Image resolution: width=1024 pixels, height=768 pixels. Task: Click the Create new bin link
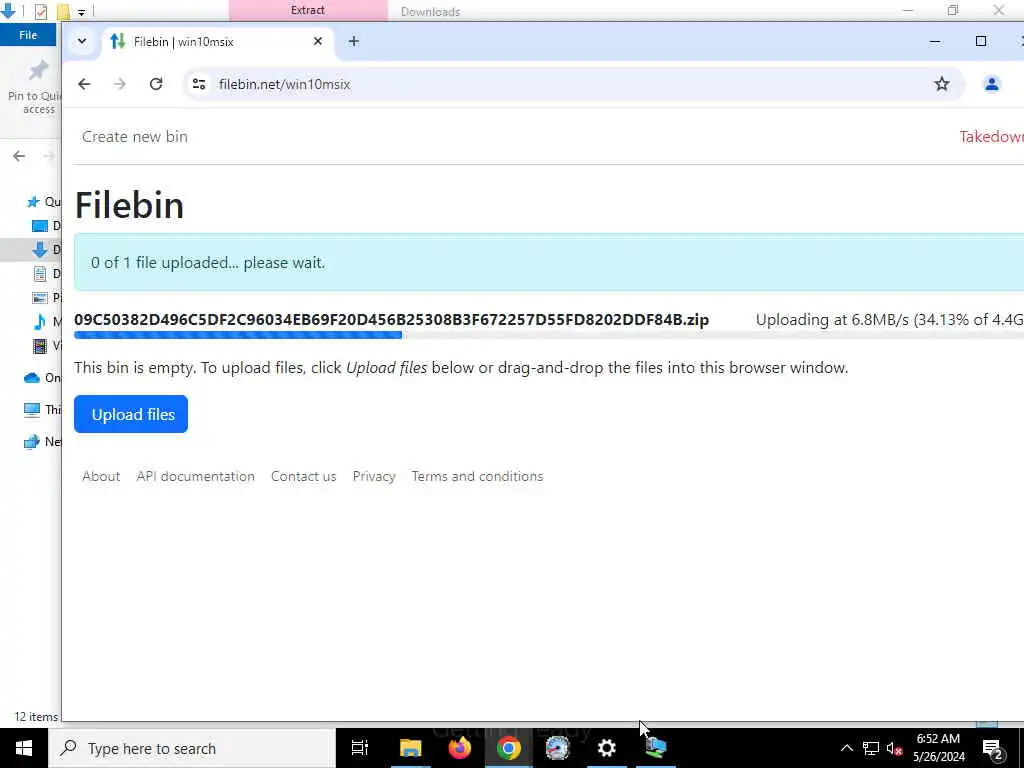click(x=135, y=136)
